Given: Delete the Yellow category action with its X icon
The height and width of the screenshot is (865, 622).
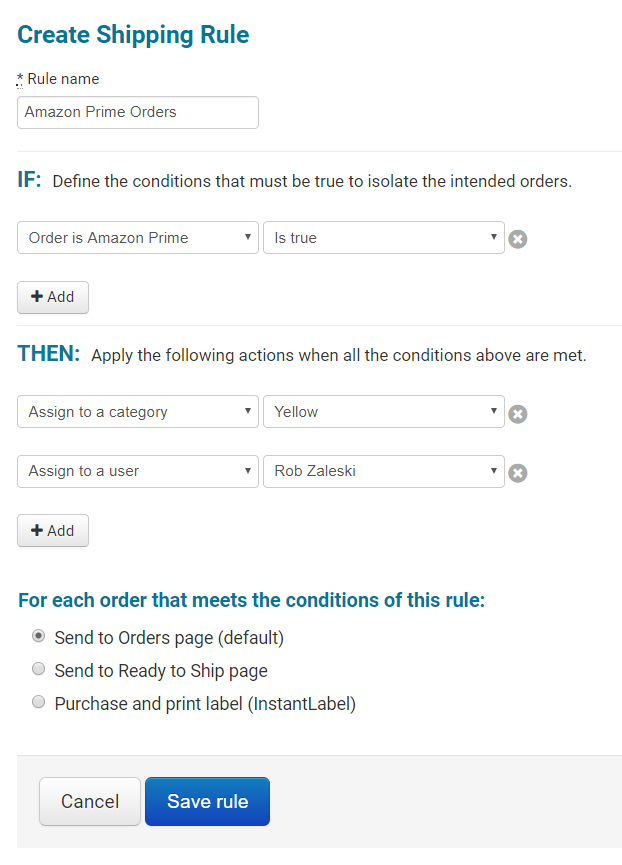Looking at the screenshot, I should click(517, 412).
